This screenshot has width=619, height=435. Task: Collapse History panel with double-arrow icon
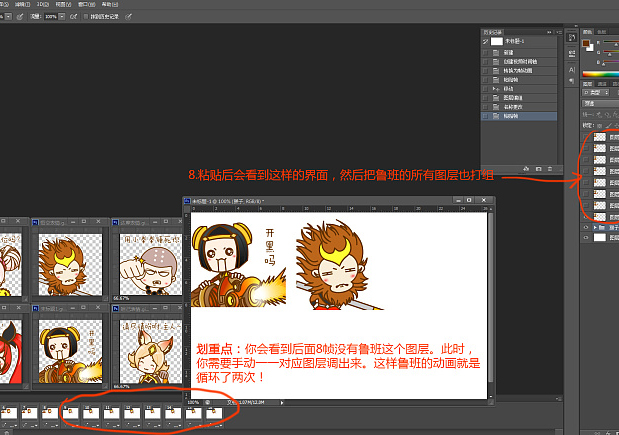click(549, 32)
